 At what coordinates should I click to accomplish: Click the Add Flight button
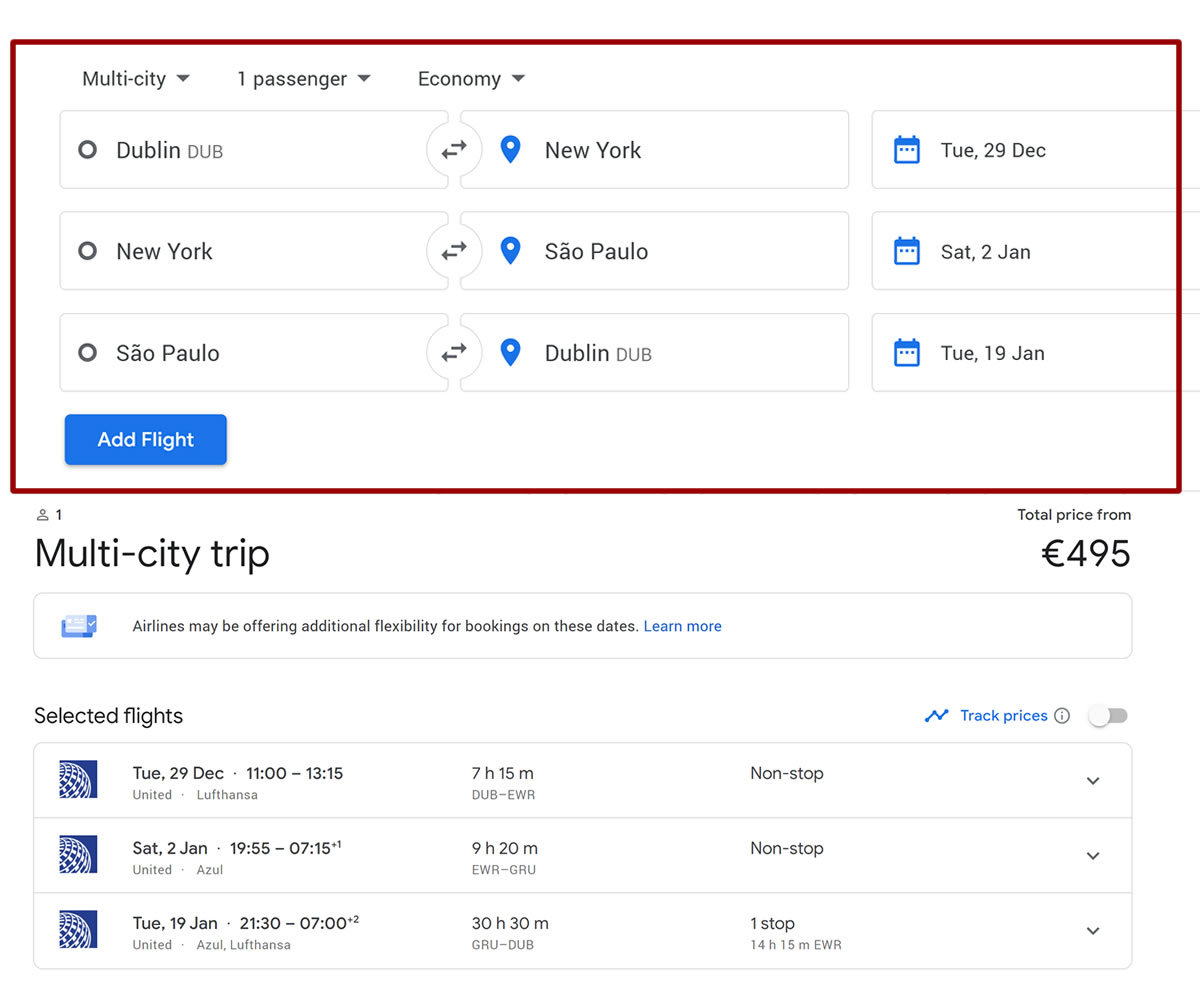point(146,440)
